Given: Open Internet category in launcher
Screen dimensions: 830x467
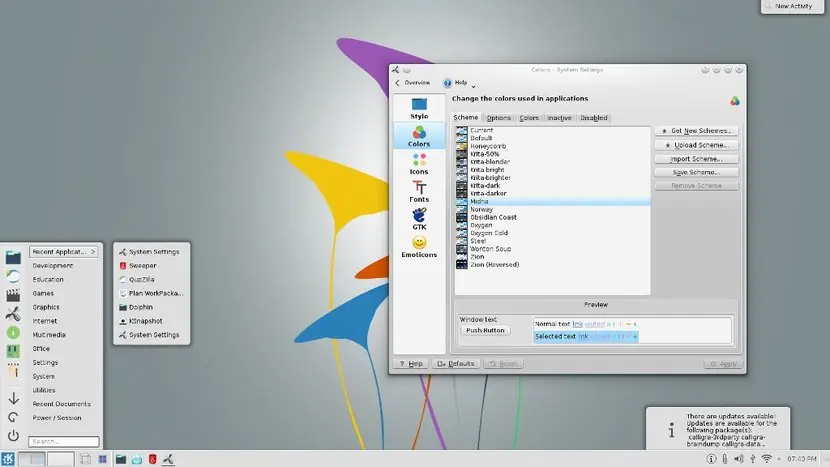Looking at the screenshot, I should 45,321.
